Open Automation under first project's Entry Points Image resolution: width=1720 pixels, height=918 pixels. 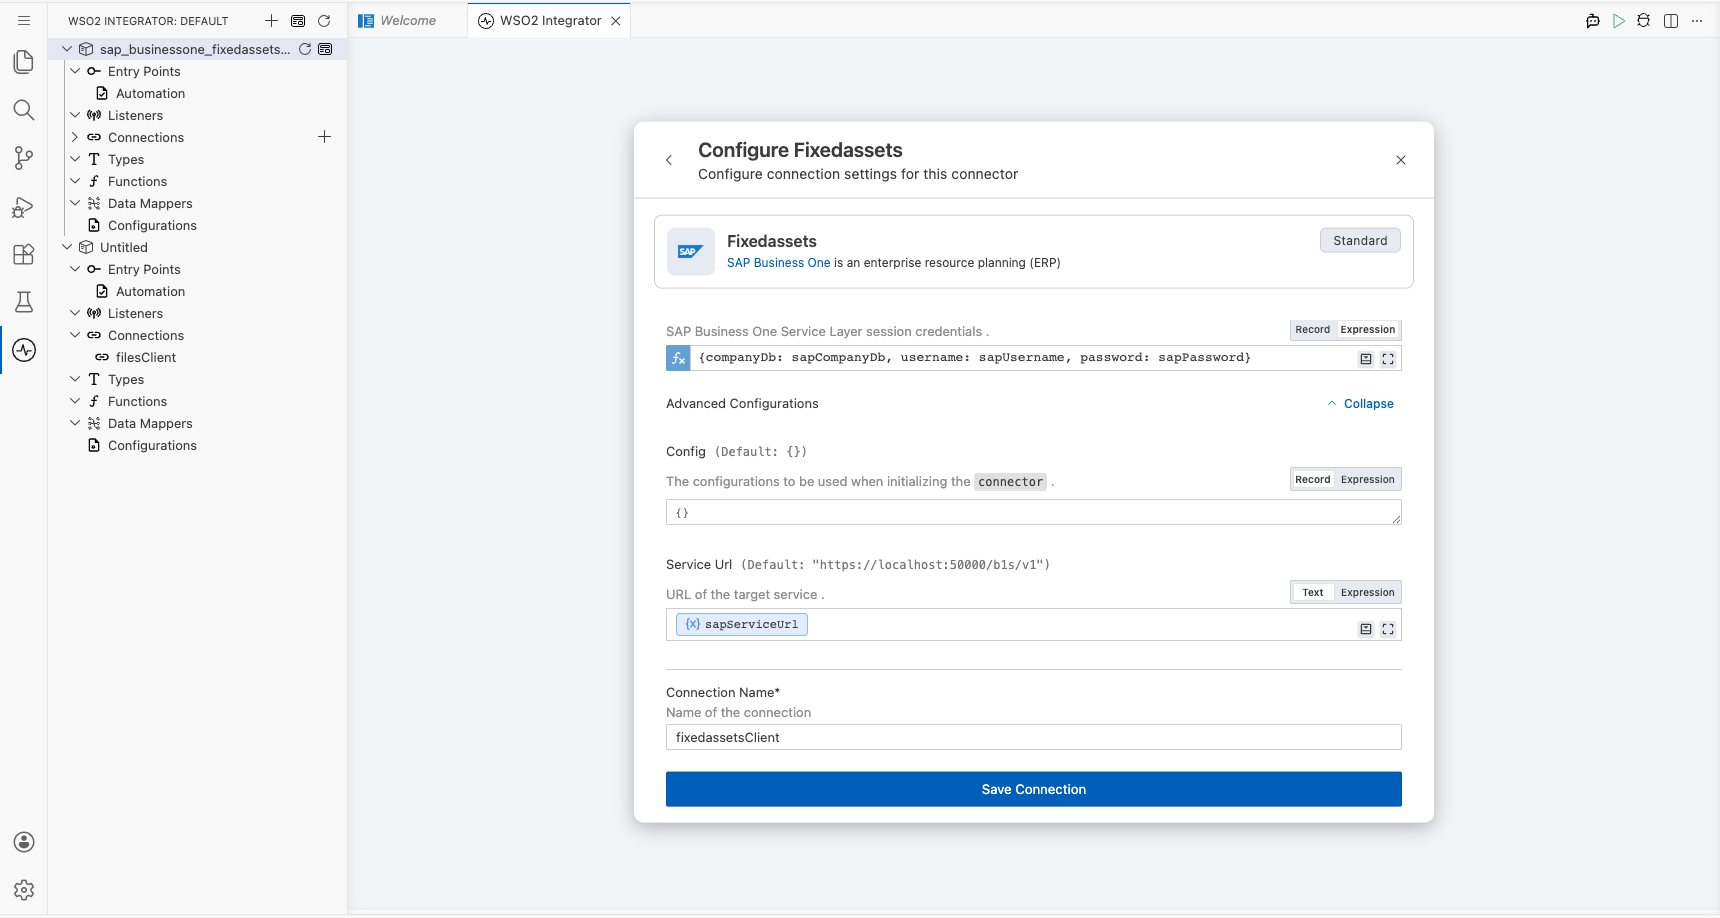[150, 93]
